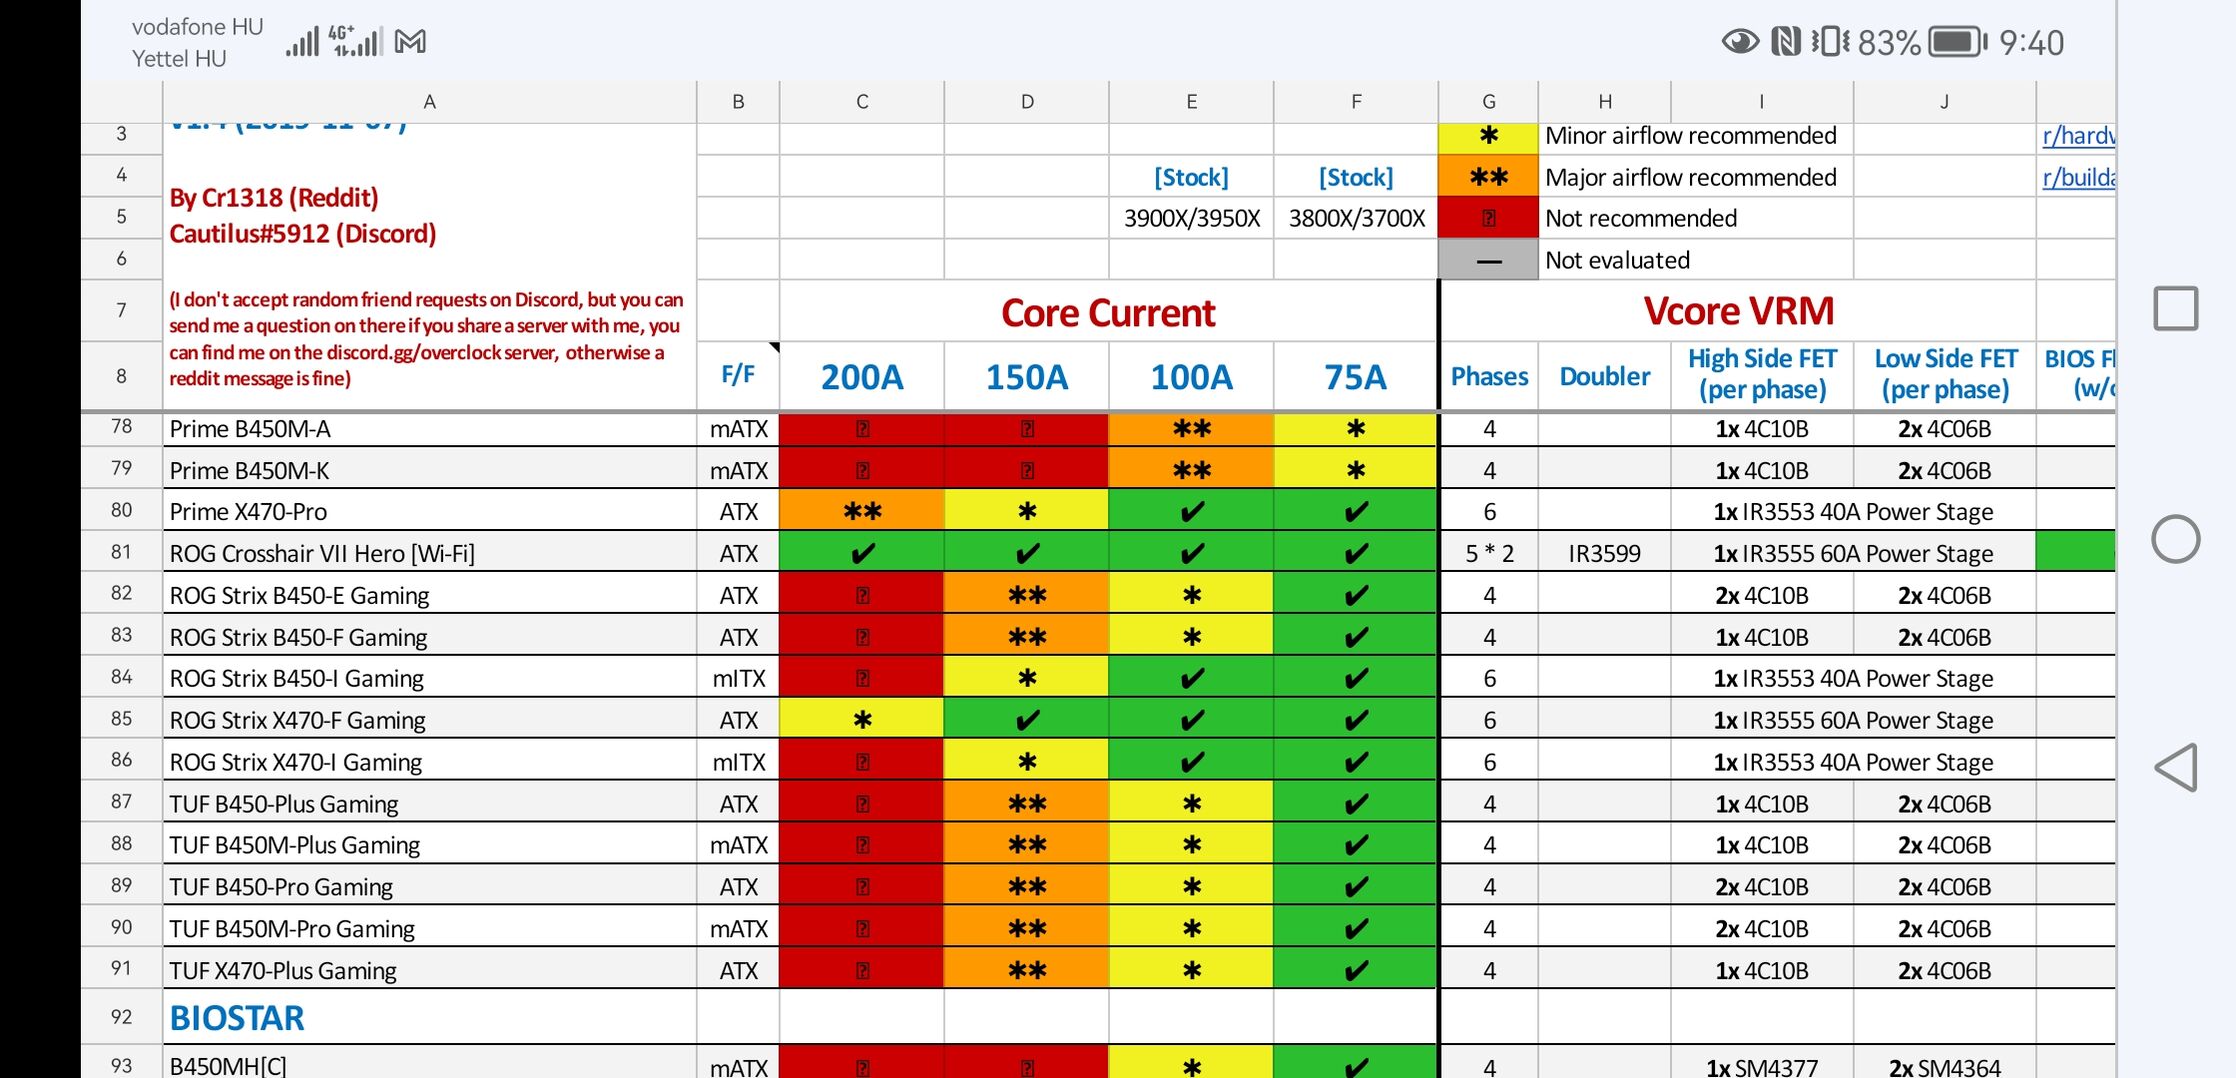Click the "200A" column title

click(862, 377)
